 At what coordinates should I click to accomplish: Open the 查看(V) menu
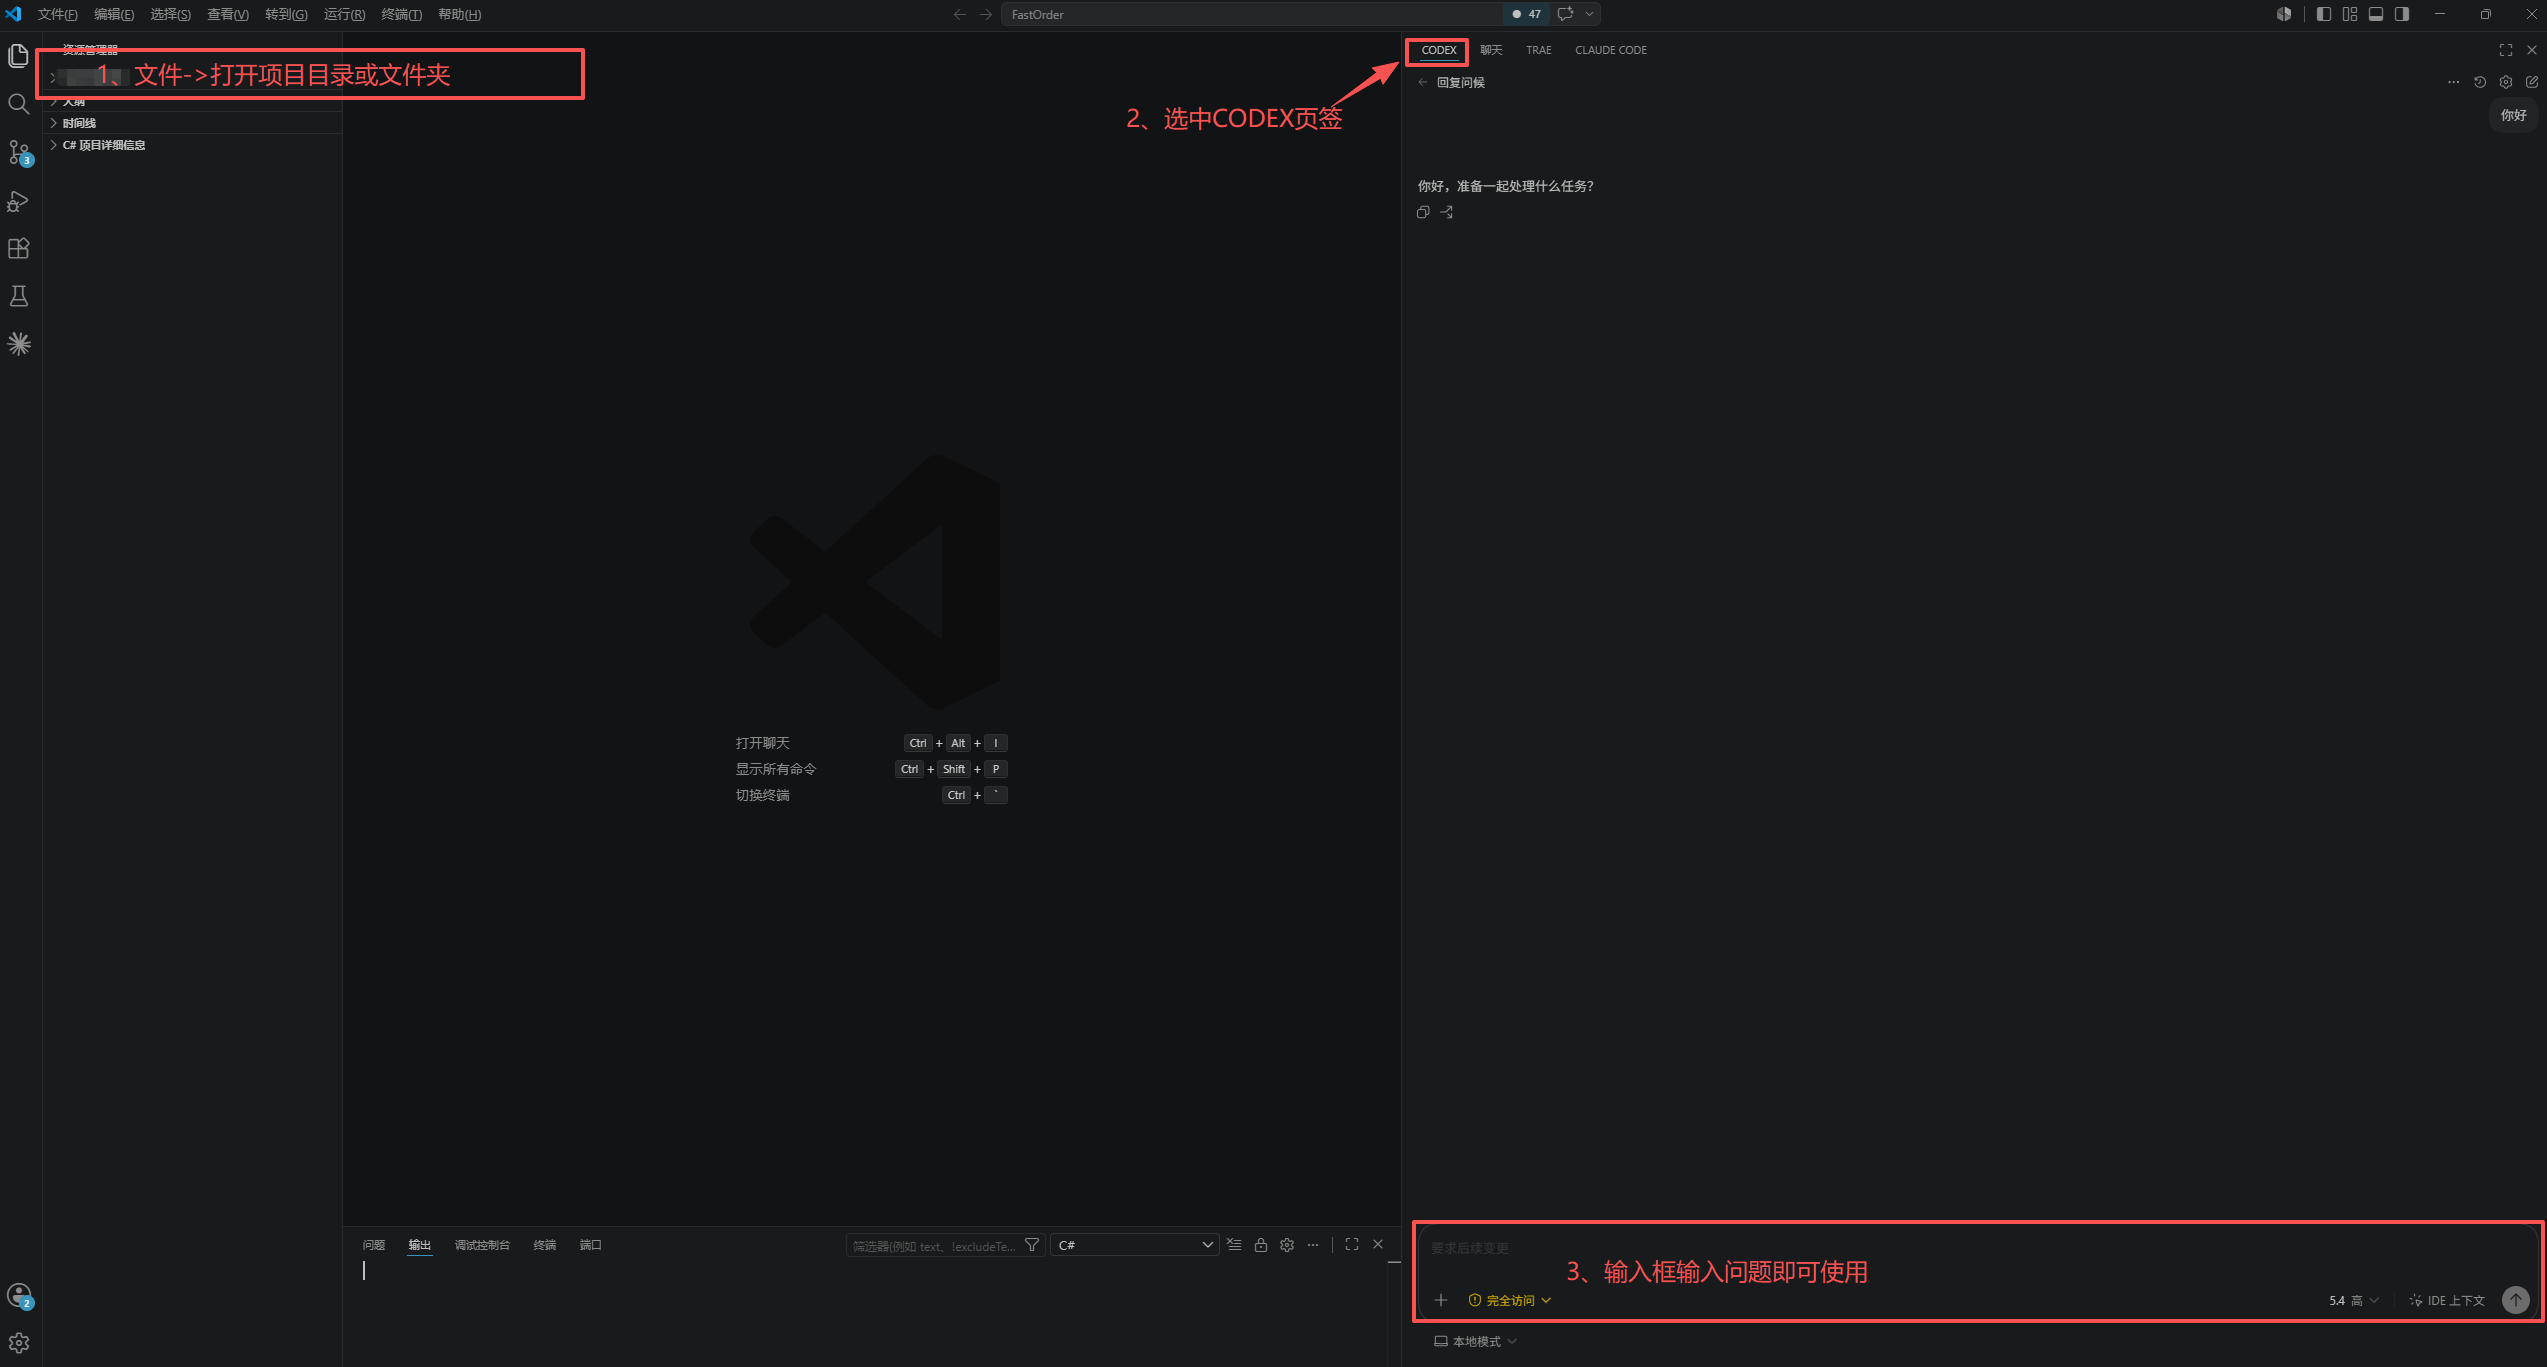[x=228, y=14]
